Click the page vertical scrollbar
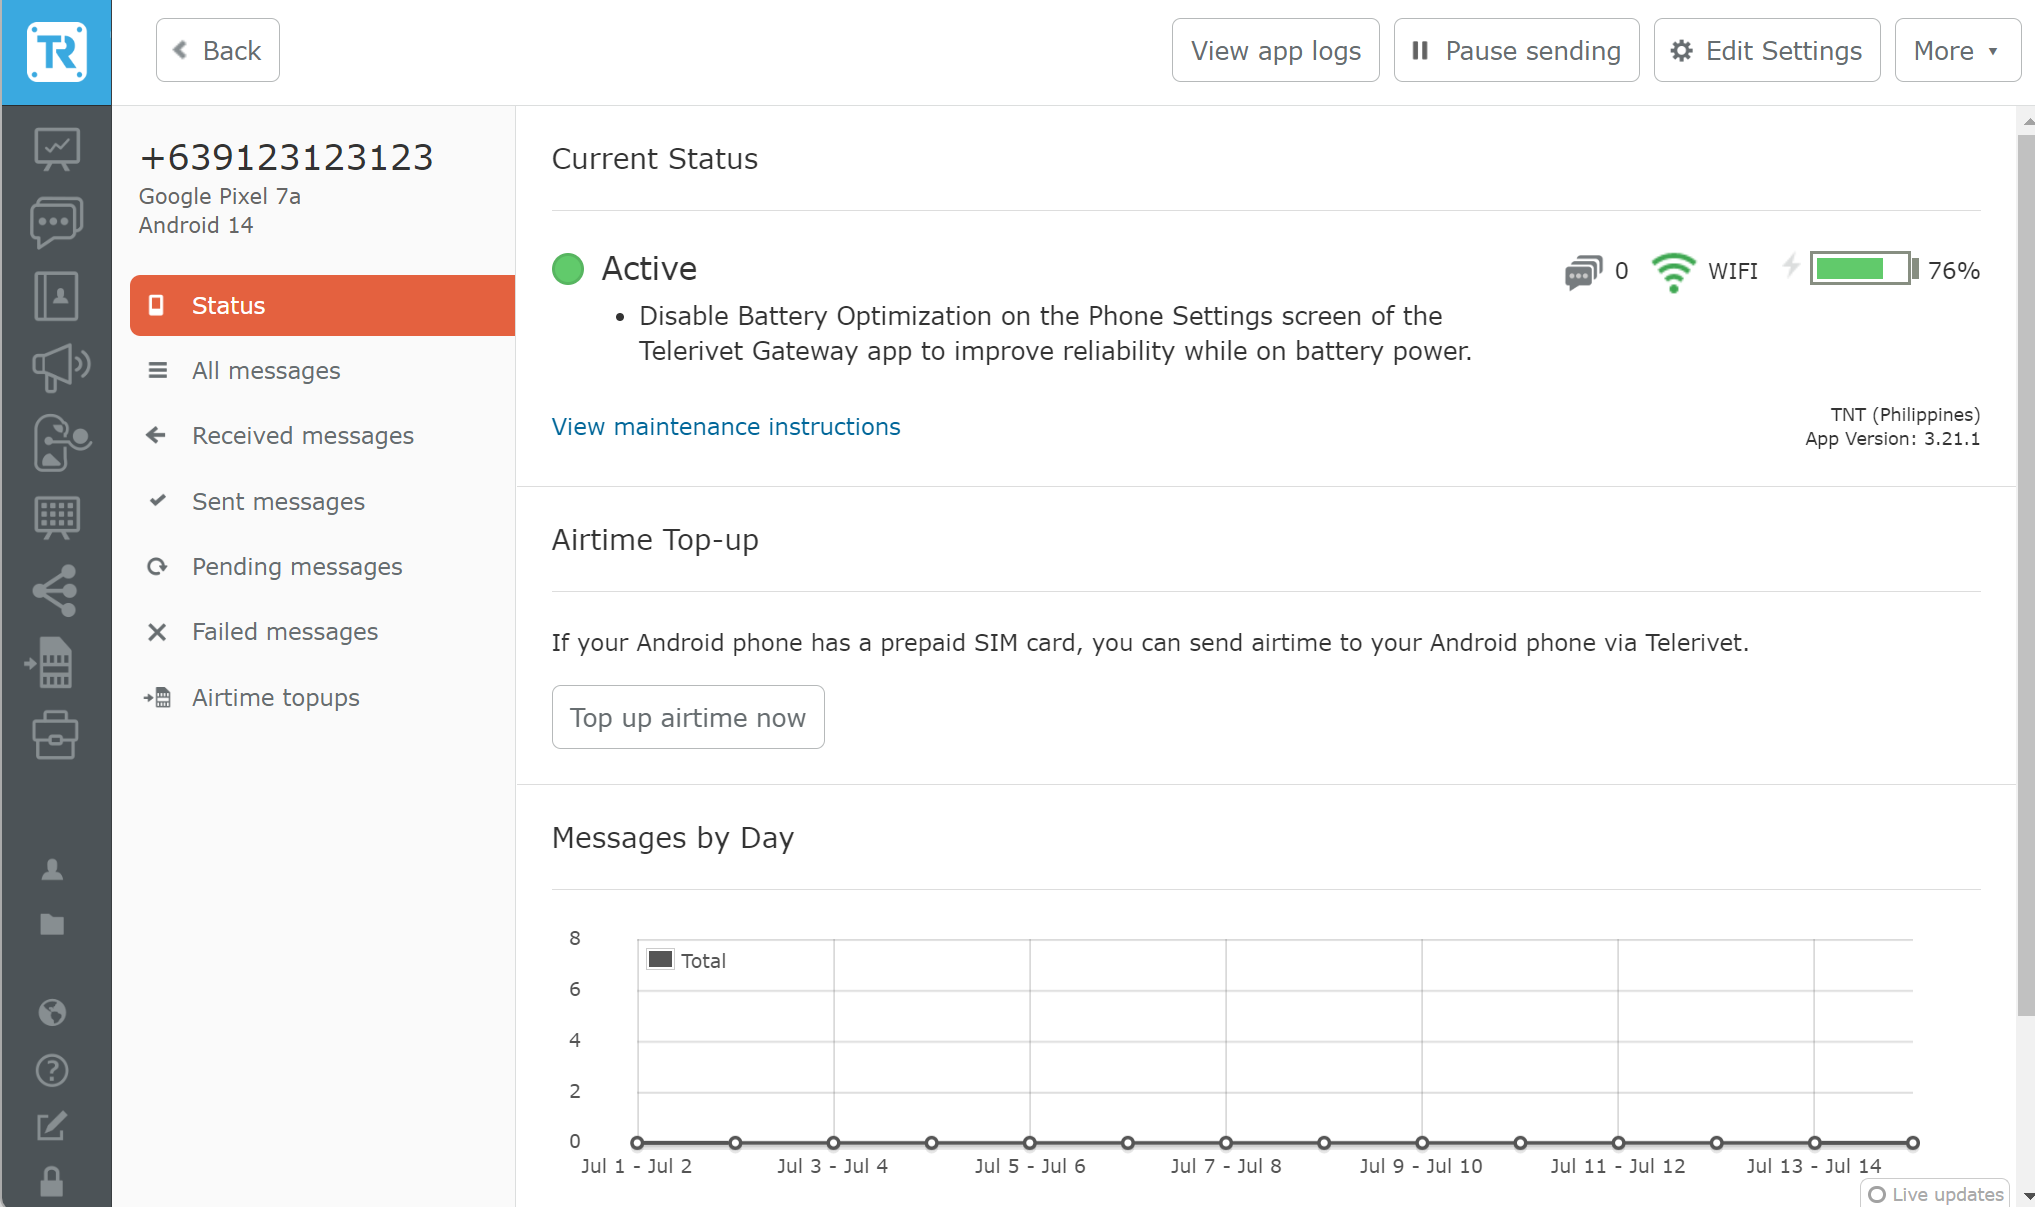This screenshot has height=1207, width=2035. coord(2026,575)
